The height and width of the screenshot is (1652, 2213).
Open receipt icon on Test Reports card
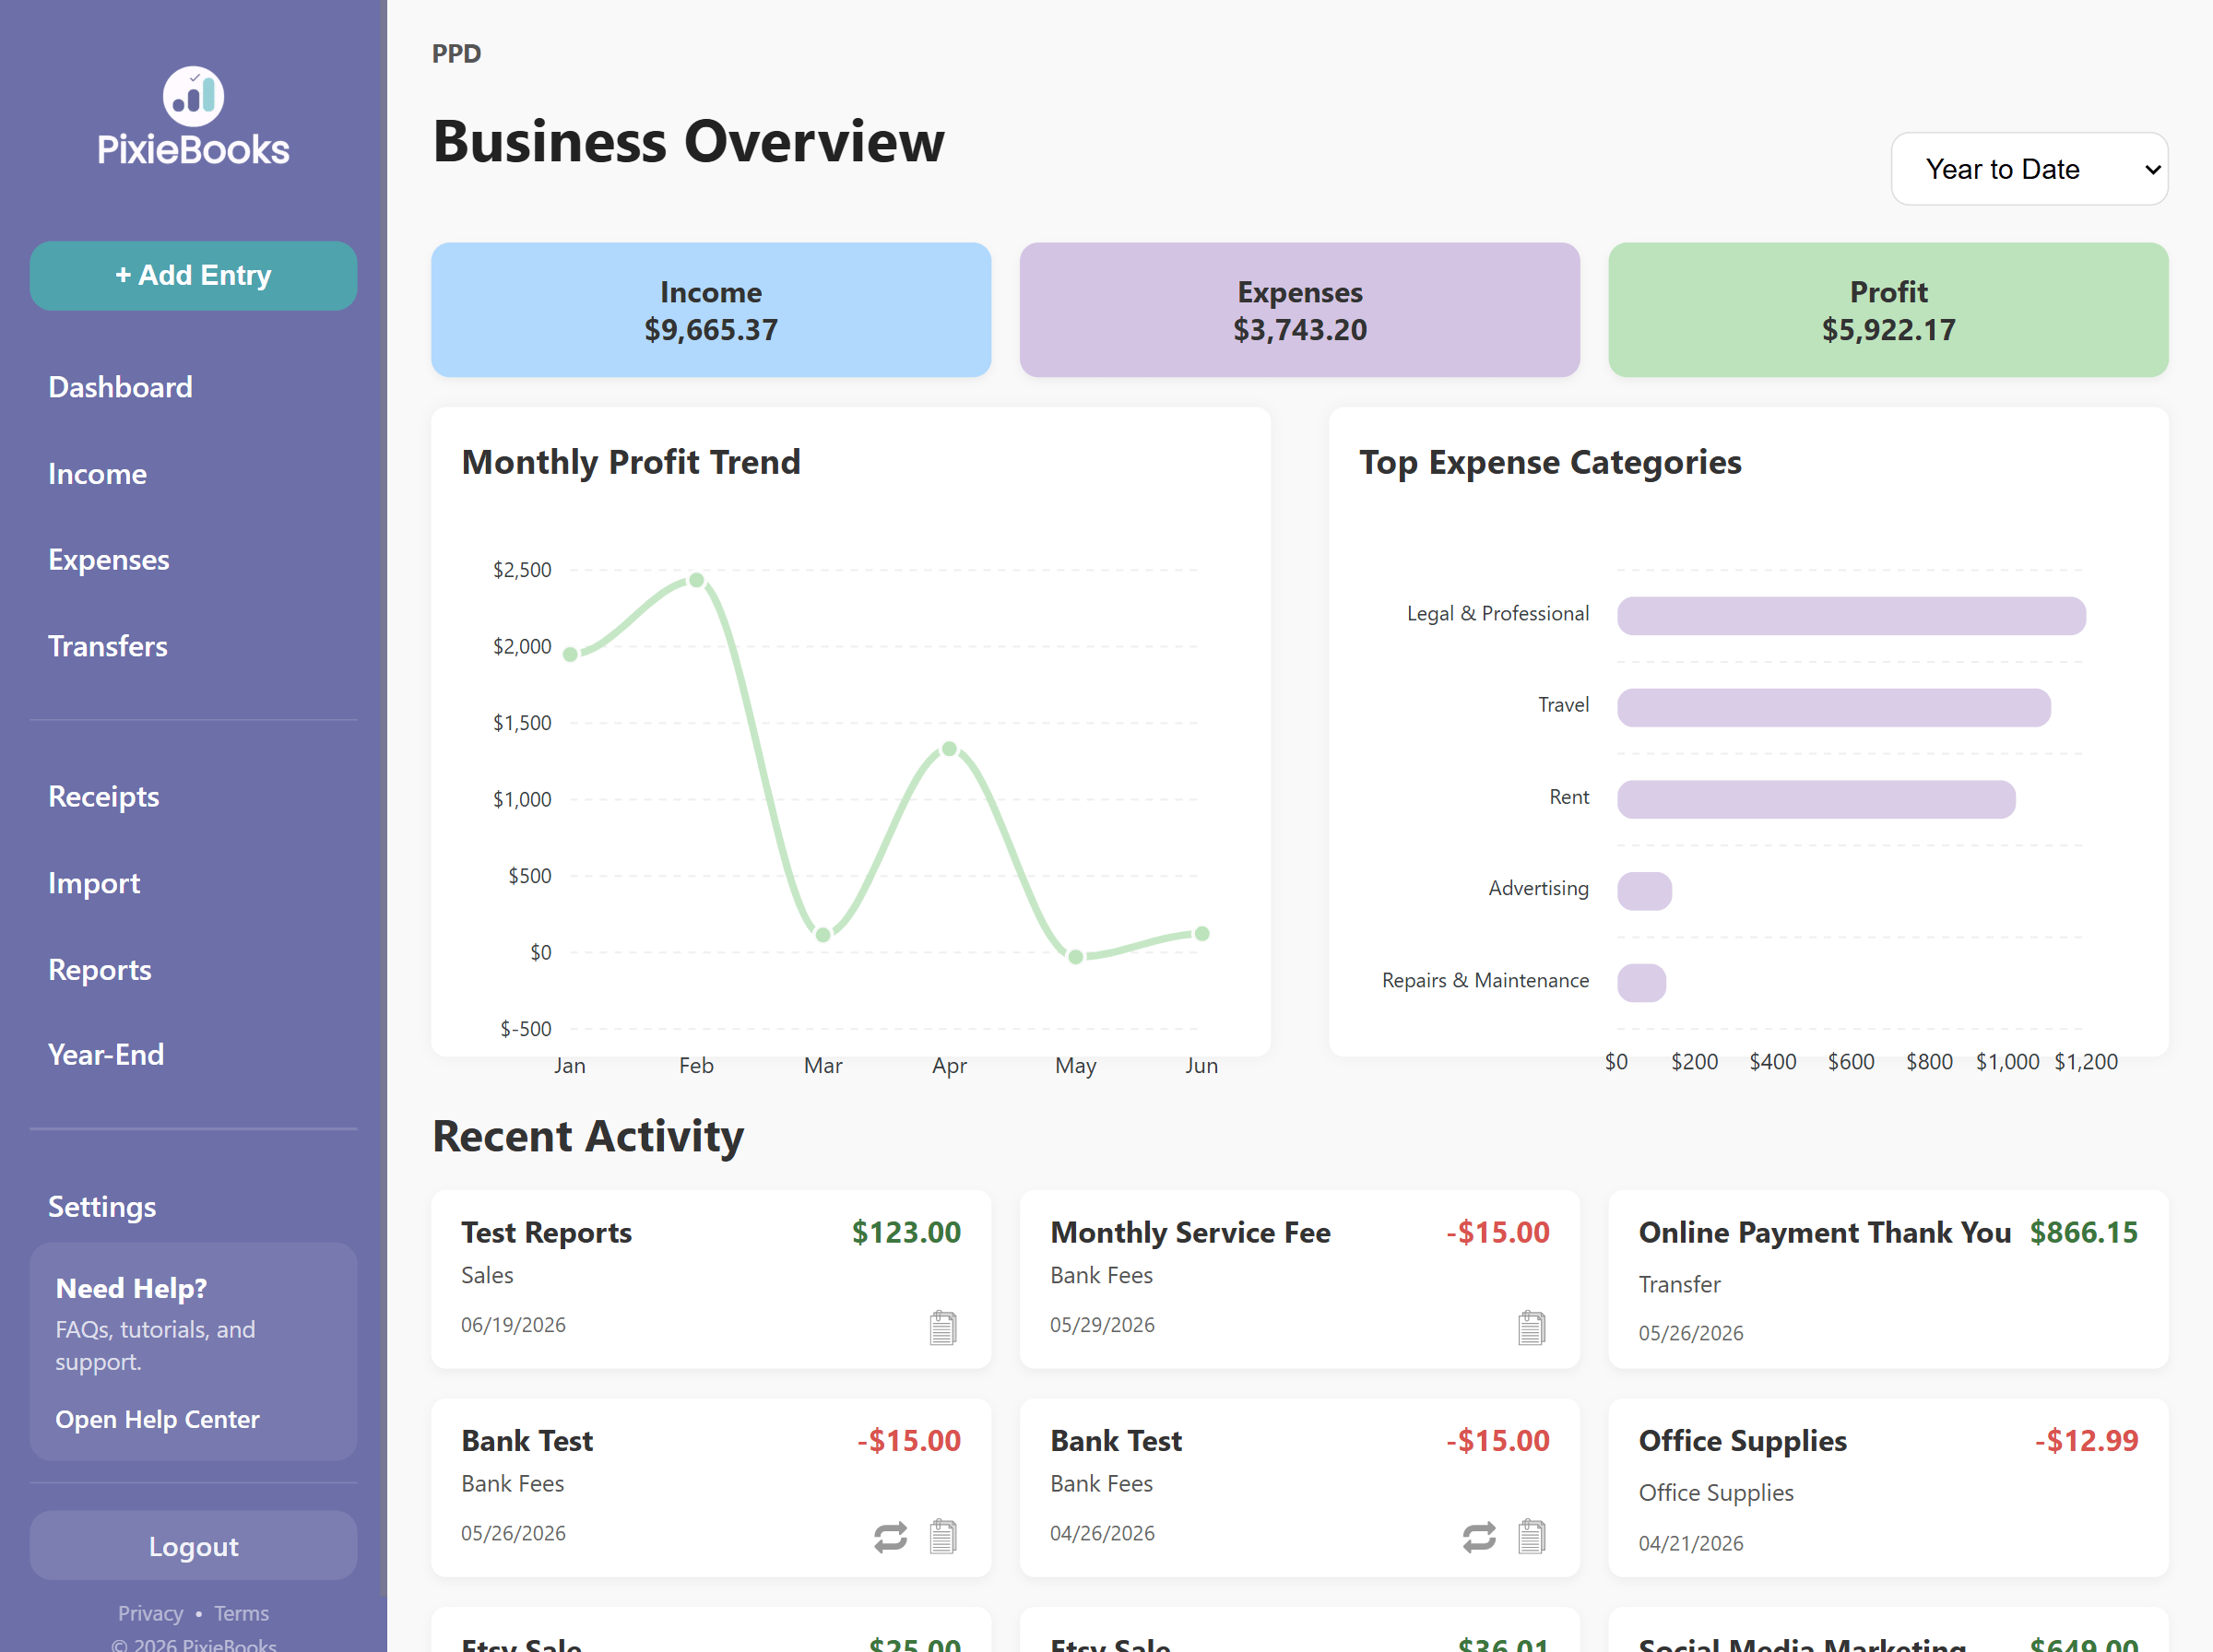(x=942, y=1328)
